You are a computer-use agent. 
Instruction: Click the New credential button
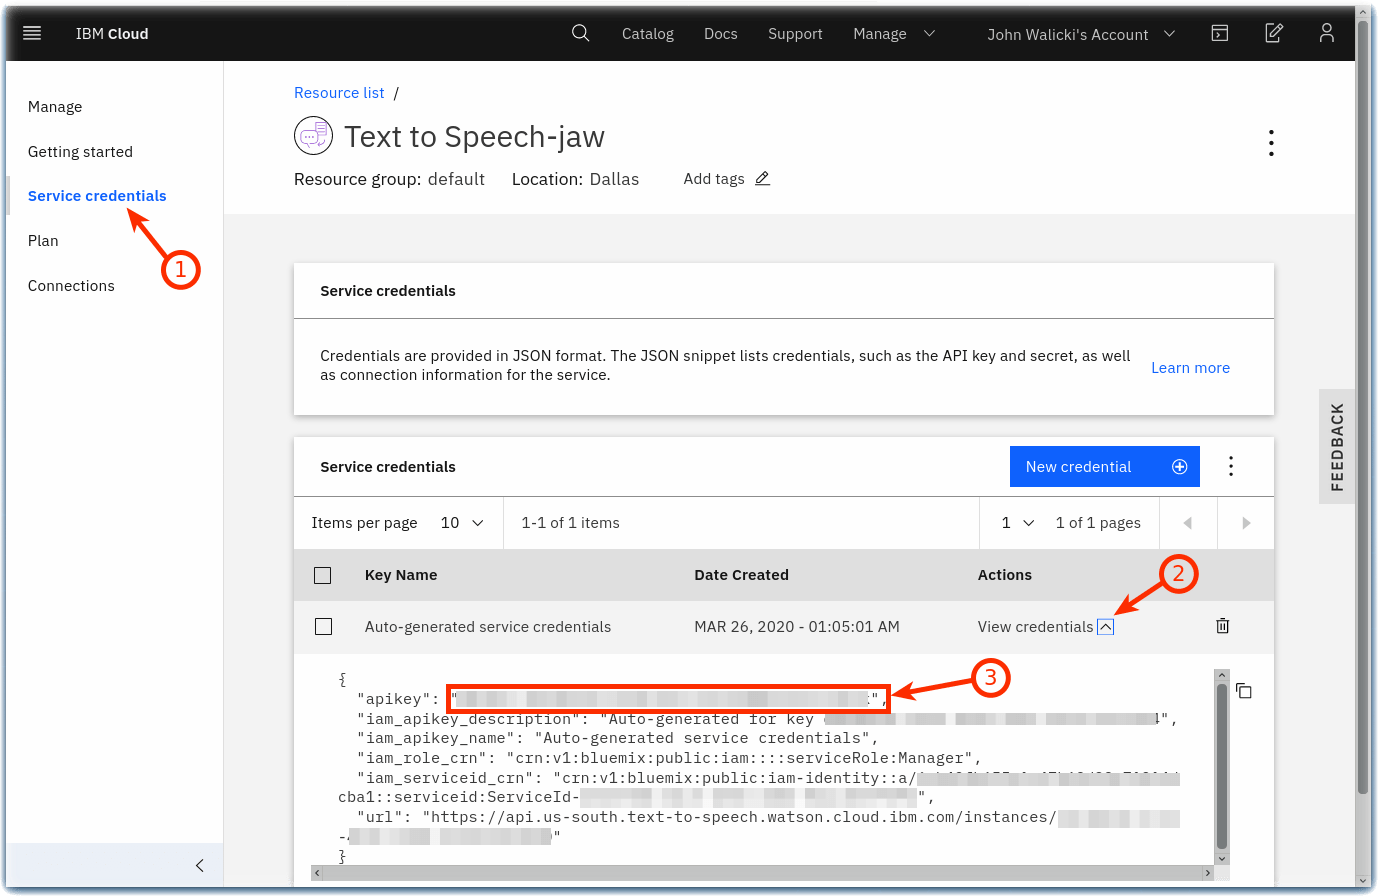click(1105, 467)
